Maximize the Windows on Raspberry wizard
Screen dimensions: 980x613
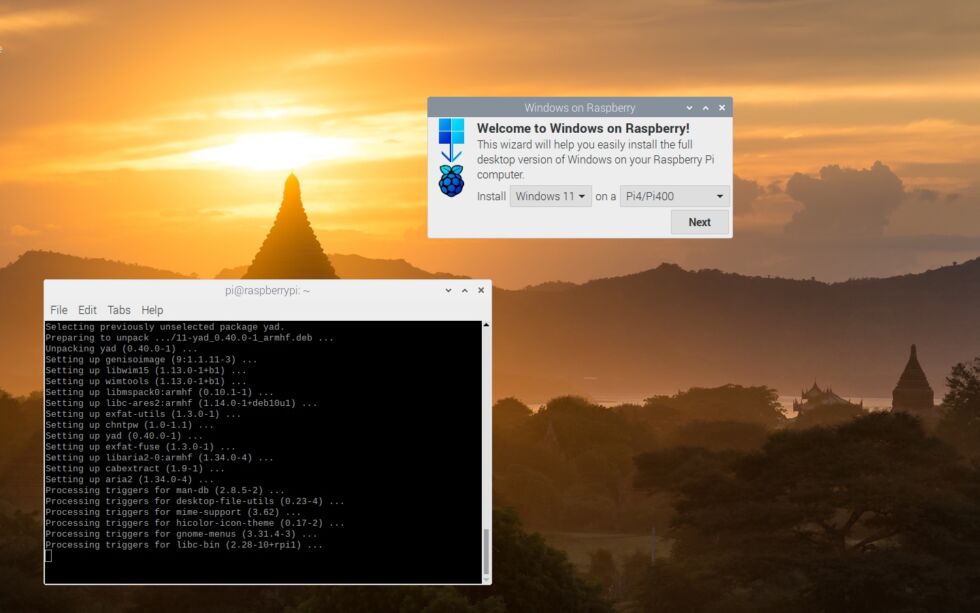(706, 107)
